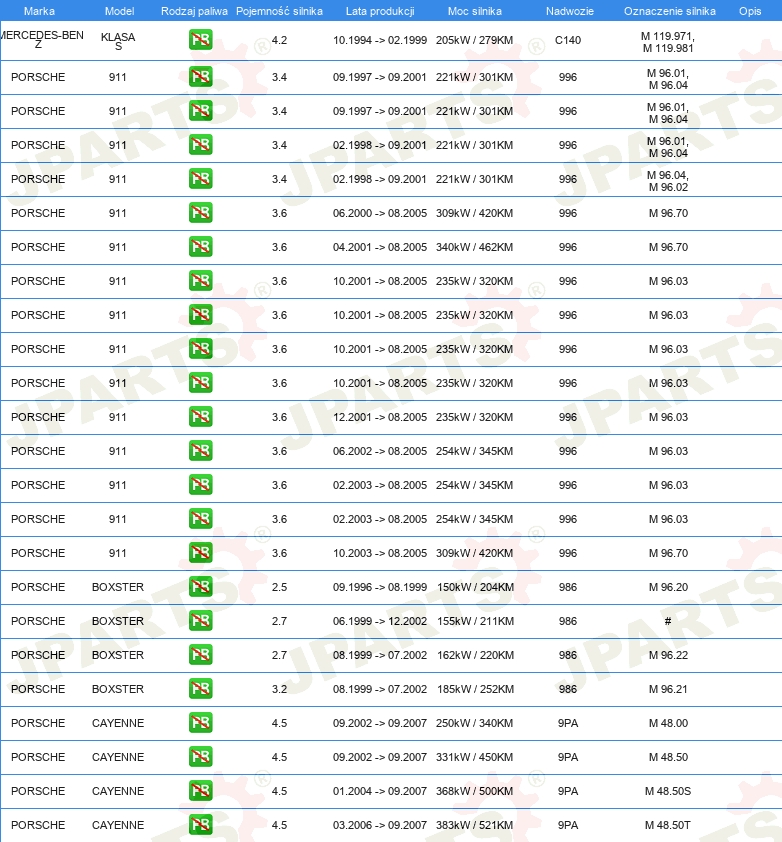Select the 4.2 engine capacity cell
Image resolution: width=782 pixels, height=842 pixels.
(x=279, y=40)
